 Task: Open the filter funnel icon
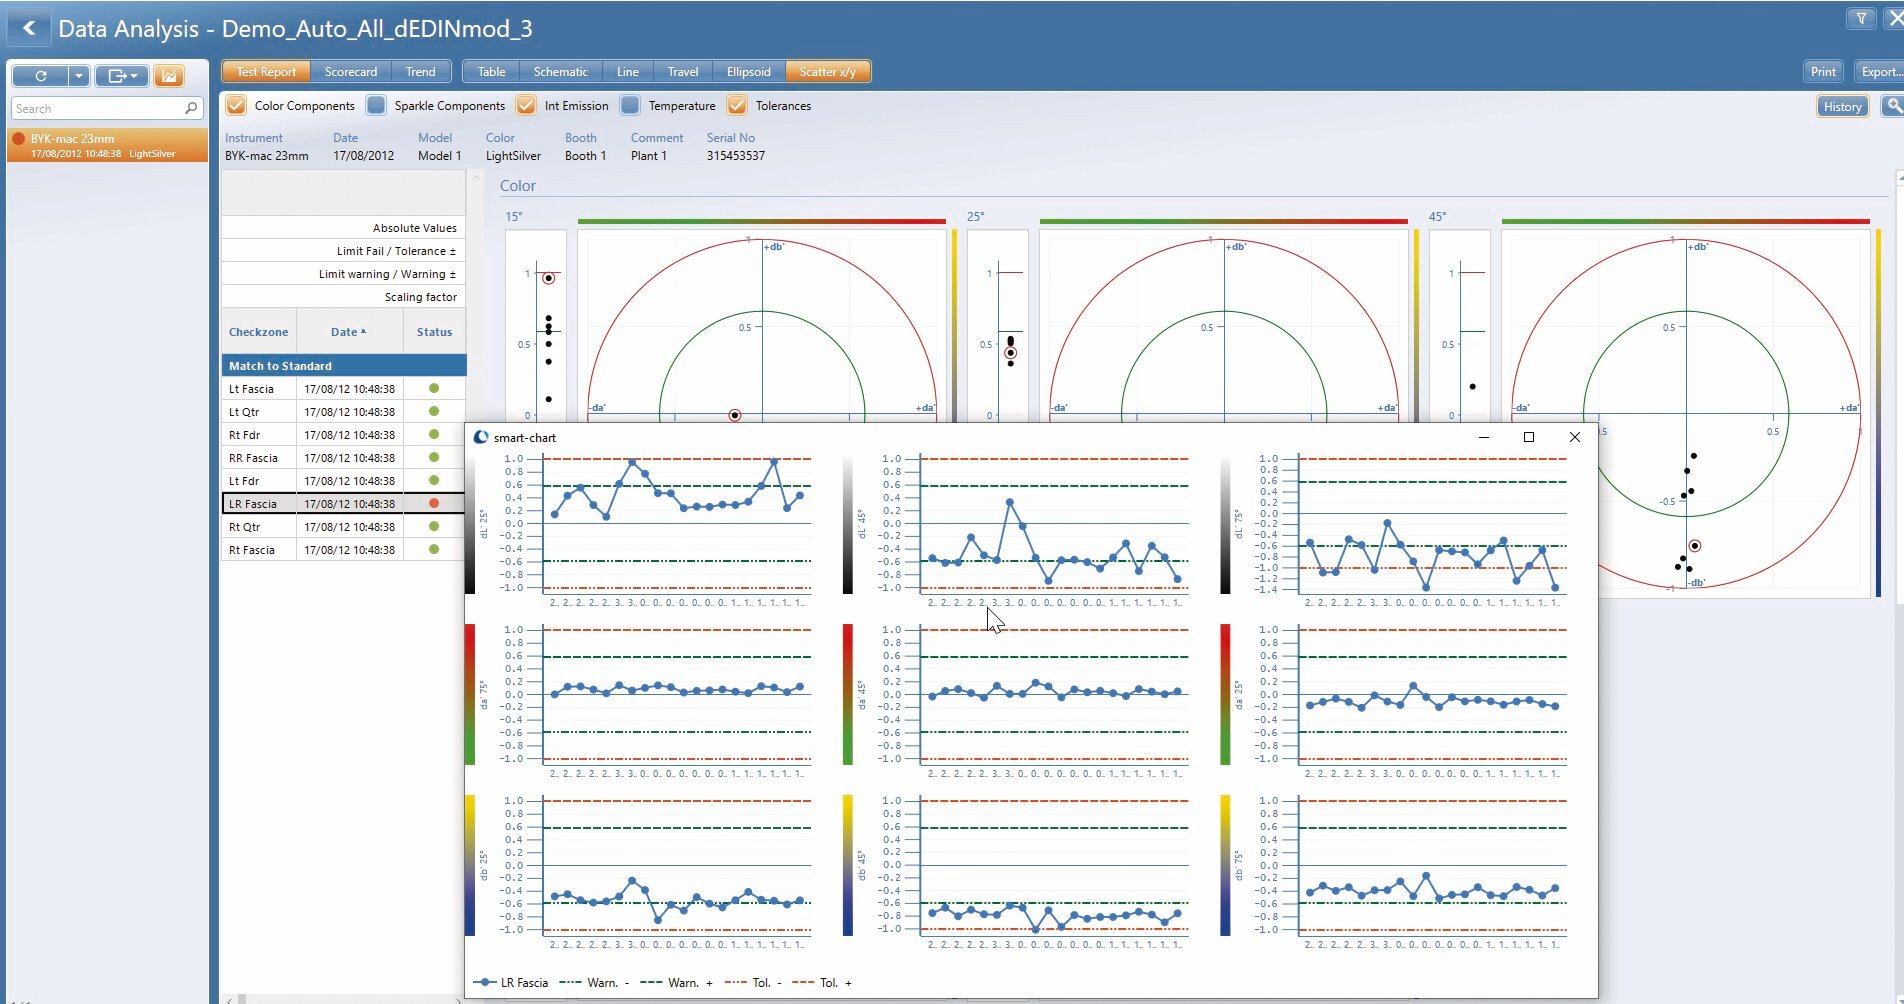tap(1861, 18)
